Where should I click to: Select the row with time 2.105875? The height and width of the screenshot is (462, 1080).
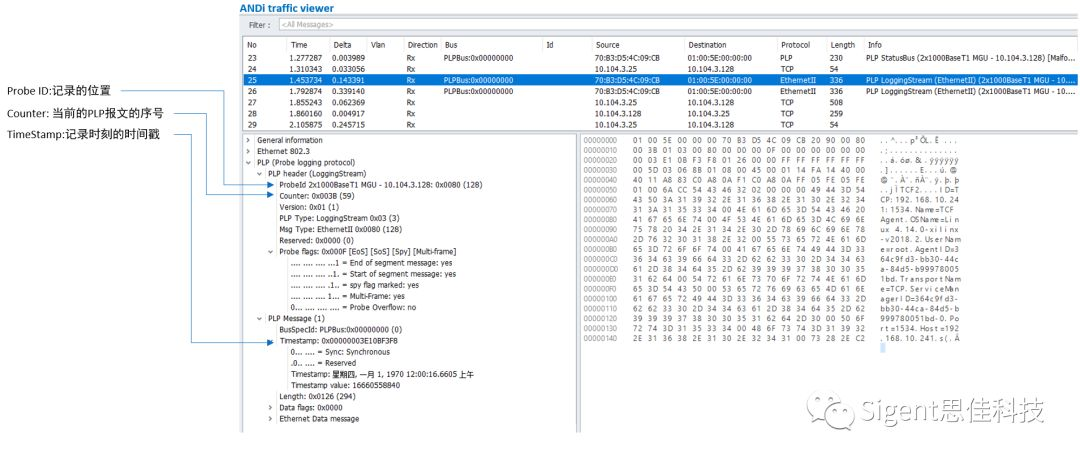click(660, 123)
